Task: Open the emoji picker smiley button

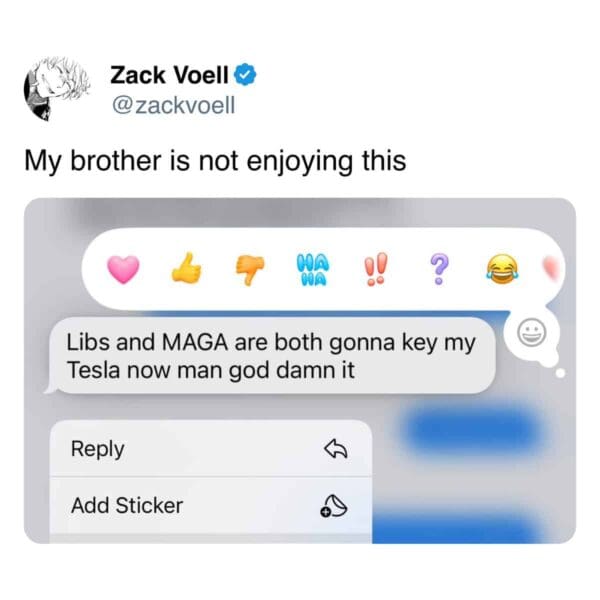Action: (532, 332)
